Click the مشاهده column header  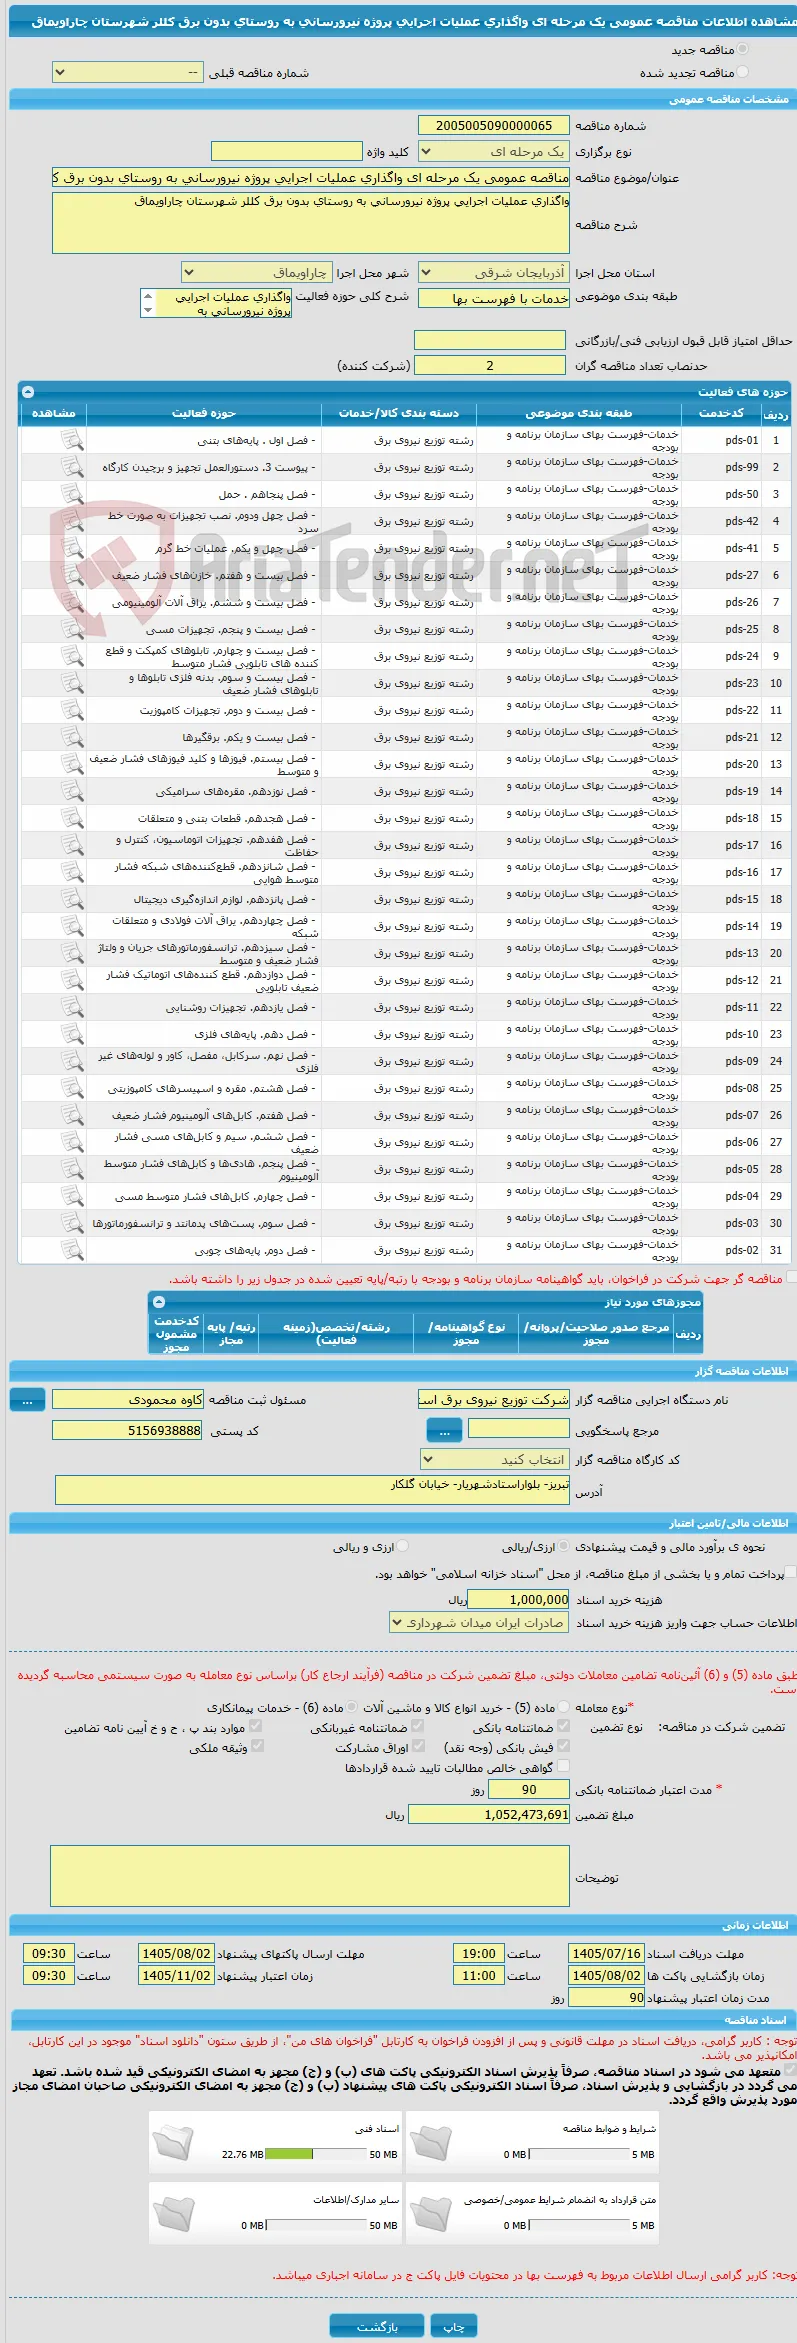click(x=53, y=413)
